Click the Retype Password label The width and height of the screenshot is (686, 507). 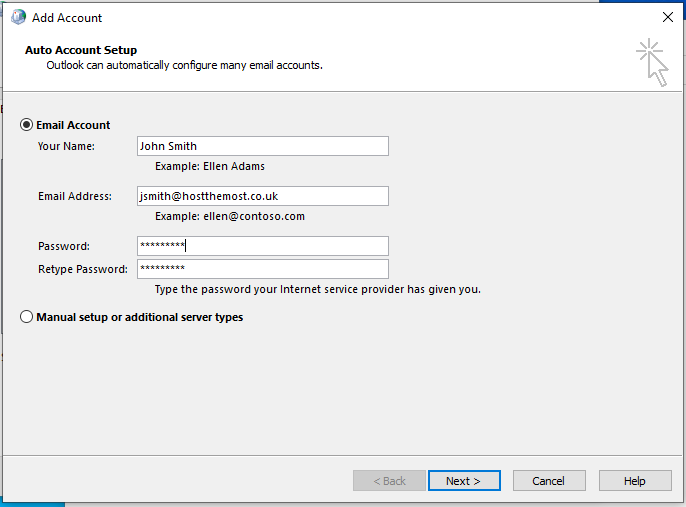[x=83, y=269]
